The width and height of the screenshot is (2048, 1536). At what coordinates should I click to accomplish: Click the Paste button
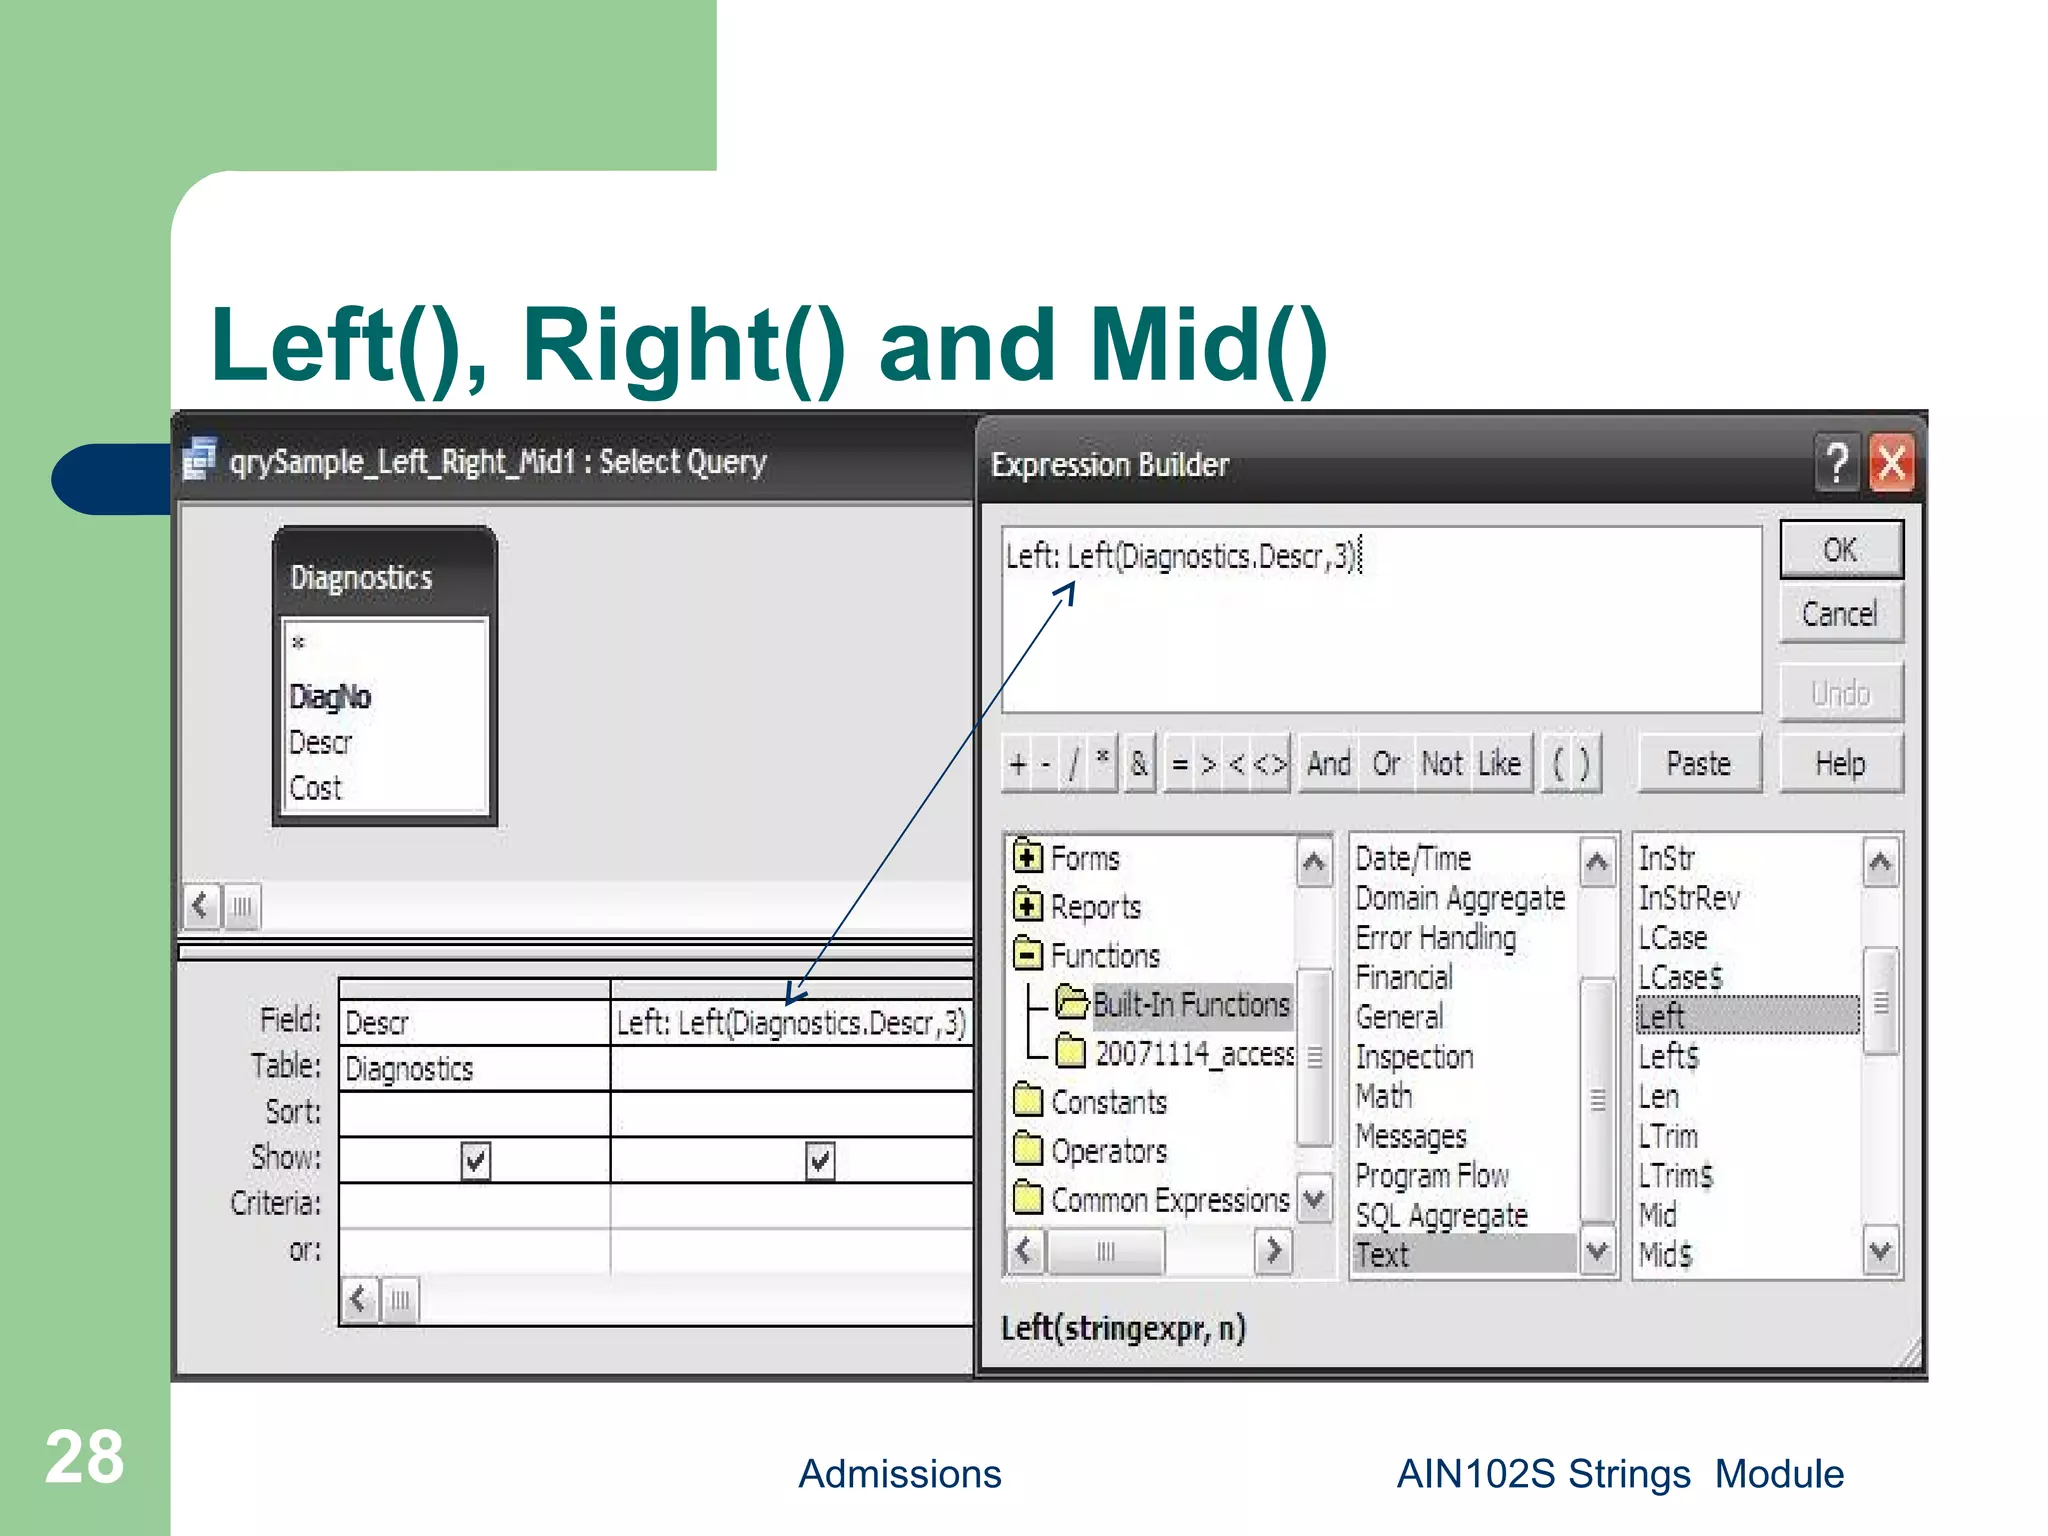[1698, 764]
